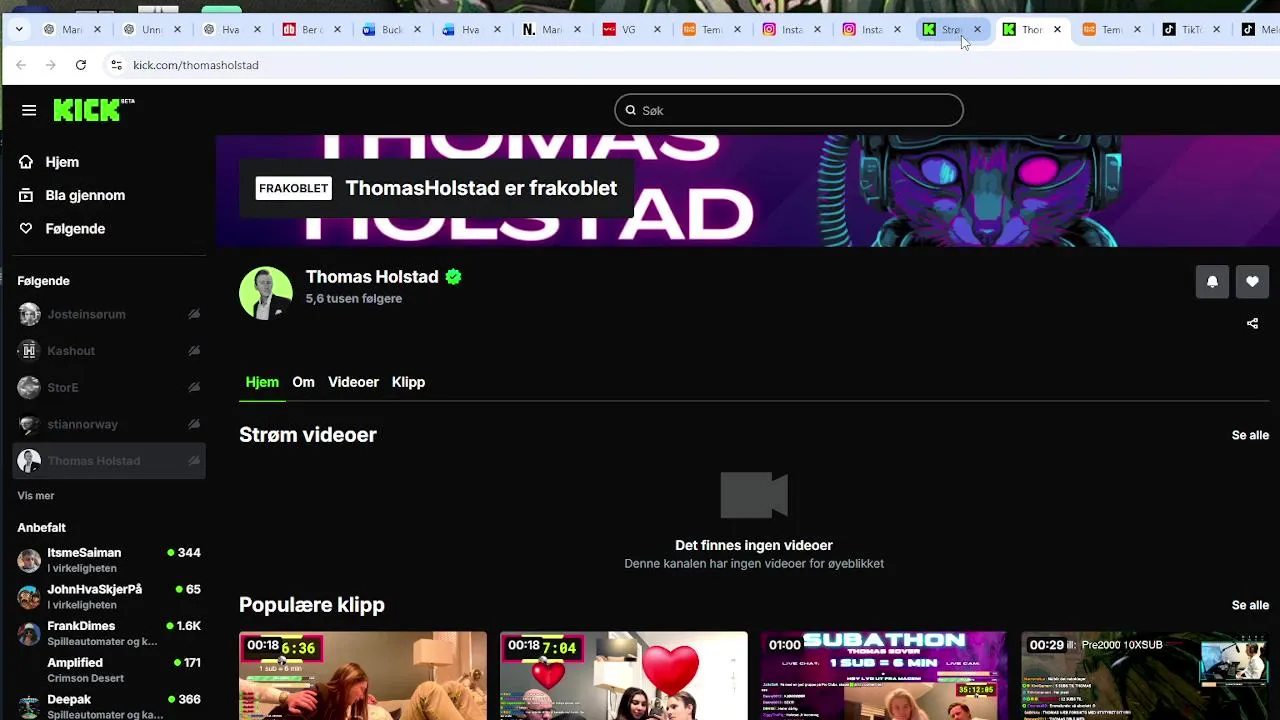Viewport: 1280px width, 720px height.
Task: Click the site info icon in address bar
Action: click(x=116, y=65)
